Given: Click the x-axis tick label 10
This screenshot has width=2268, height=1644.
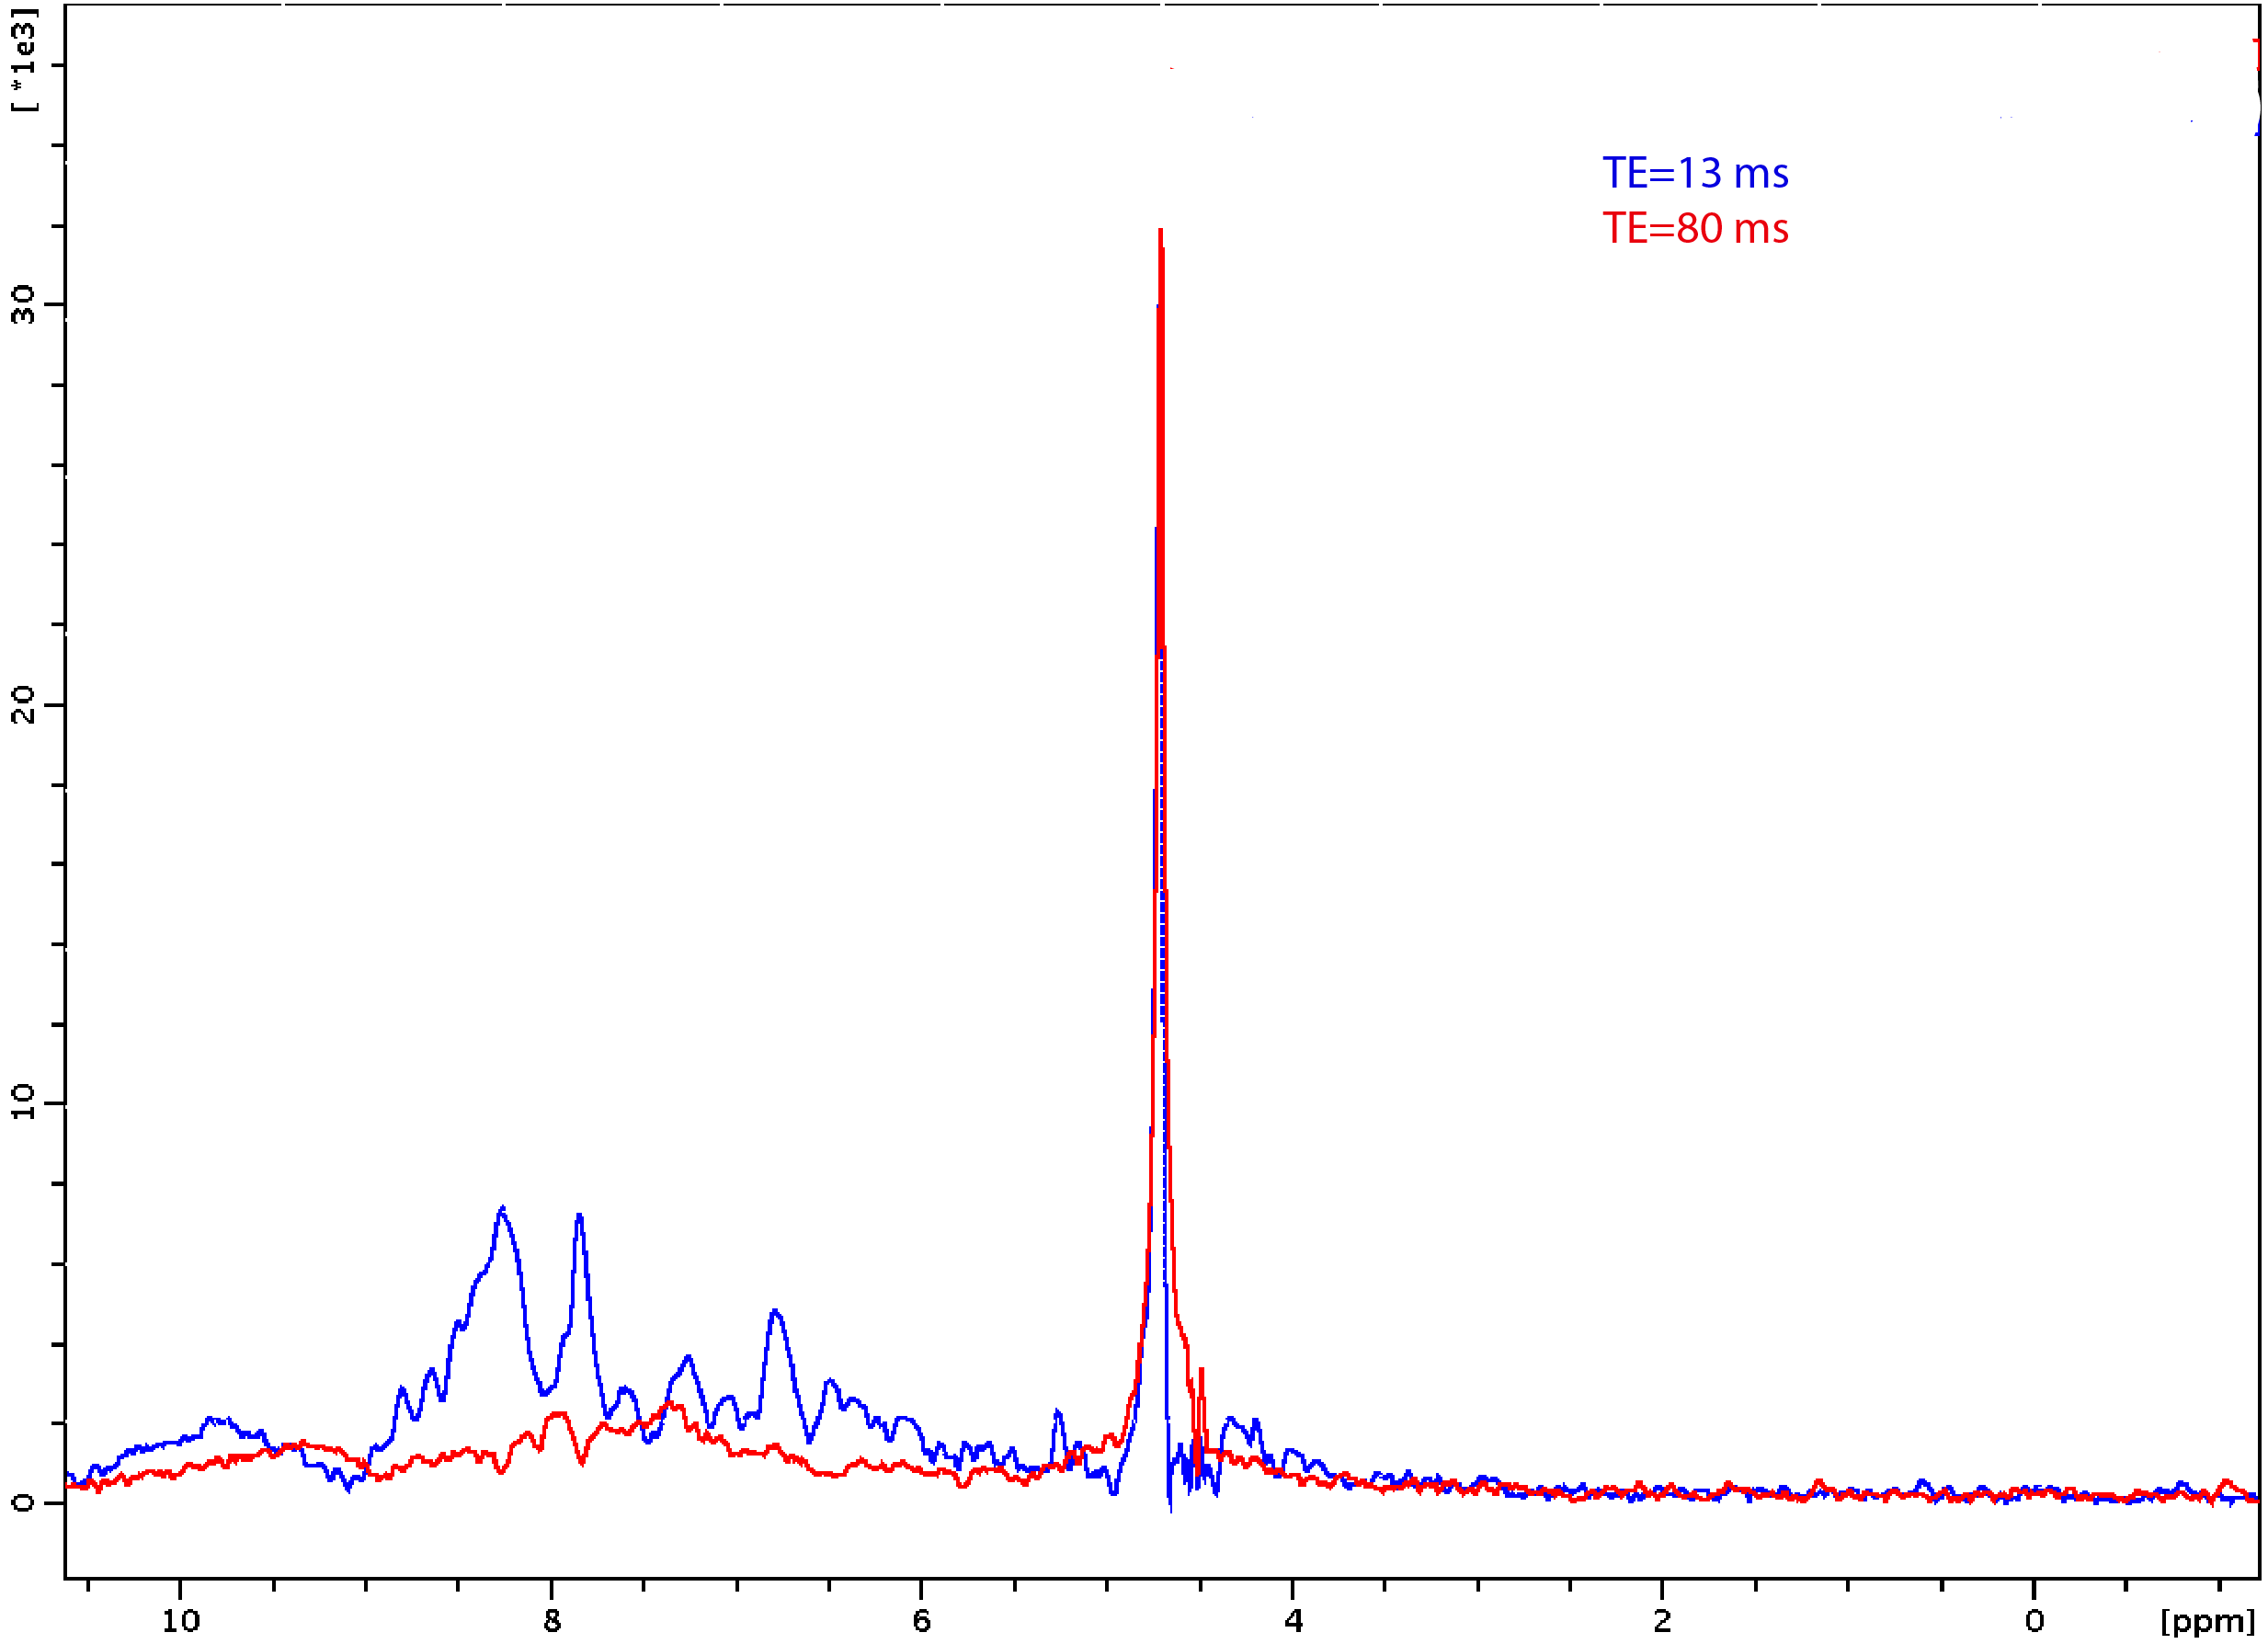Looking at the screenshot, I should (x=181, y=1622).
